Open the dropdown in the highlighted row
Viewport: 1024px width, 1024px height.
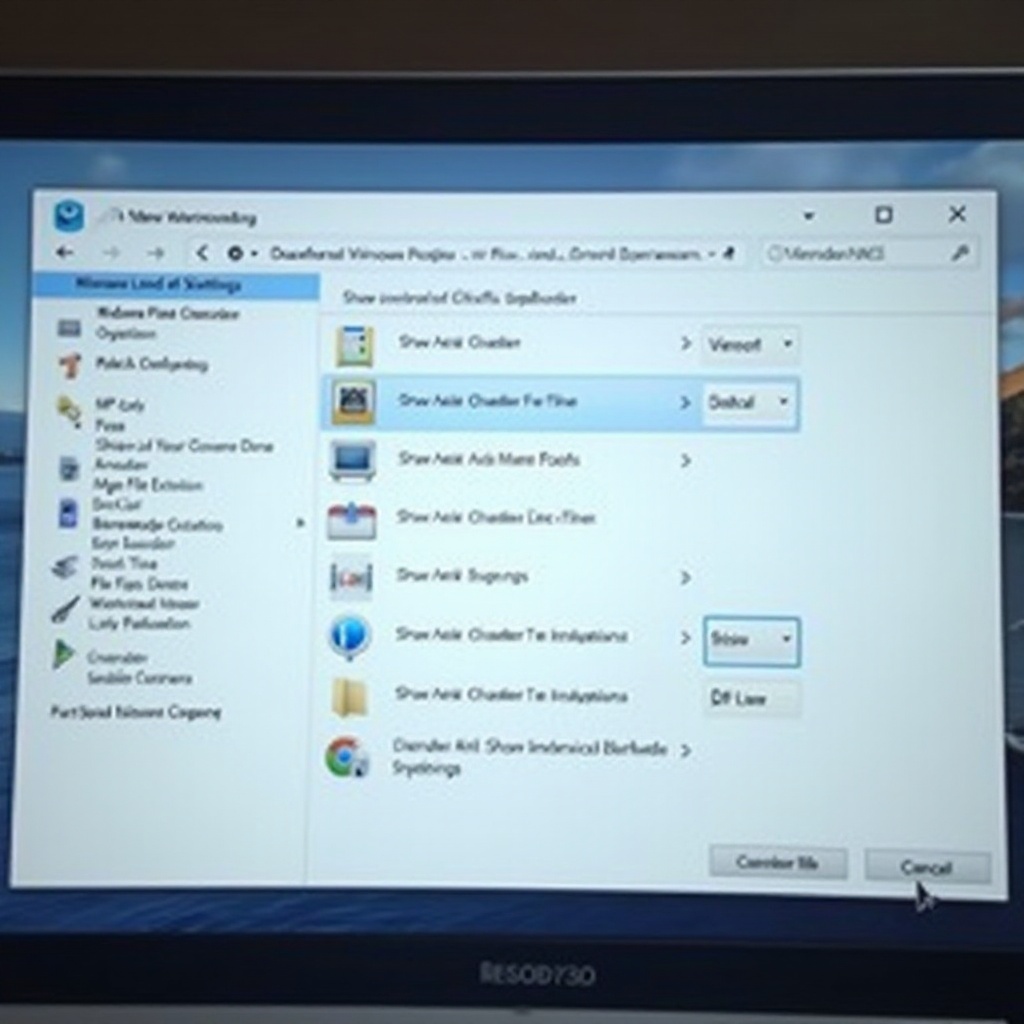click(750, 402)
